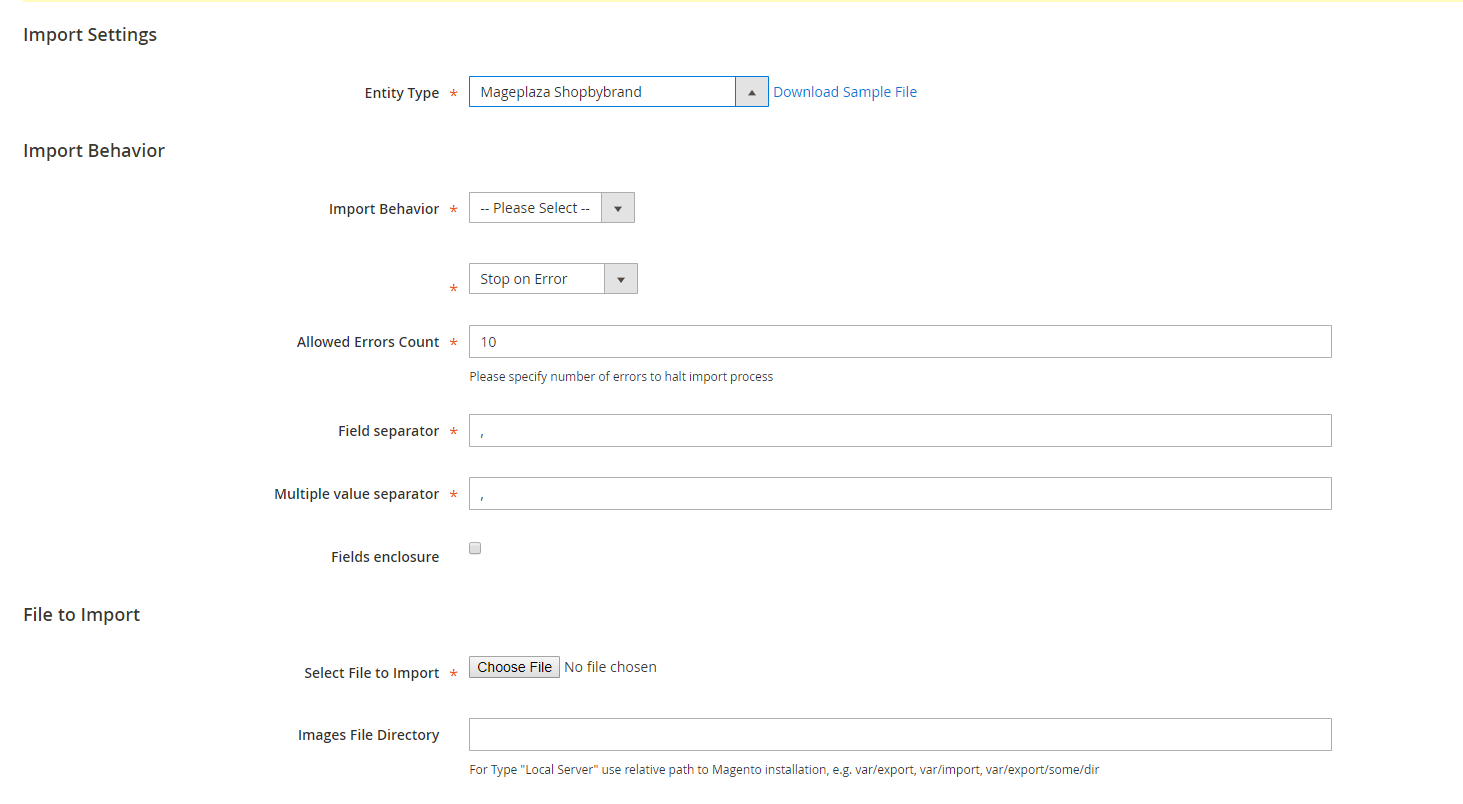Click into the Field separator text box
Screen dimensions: 1463x804
tap(900, 431)
